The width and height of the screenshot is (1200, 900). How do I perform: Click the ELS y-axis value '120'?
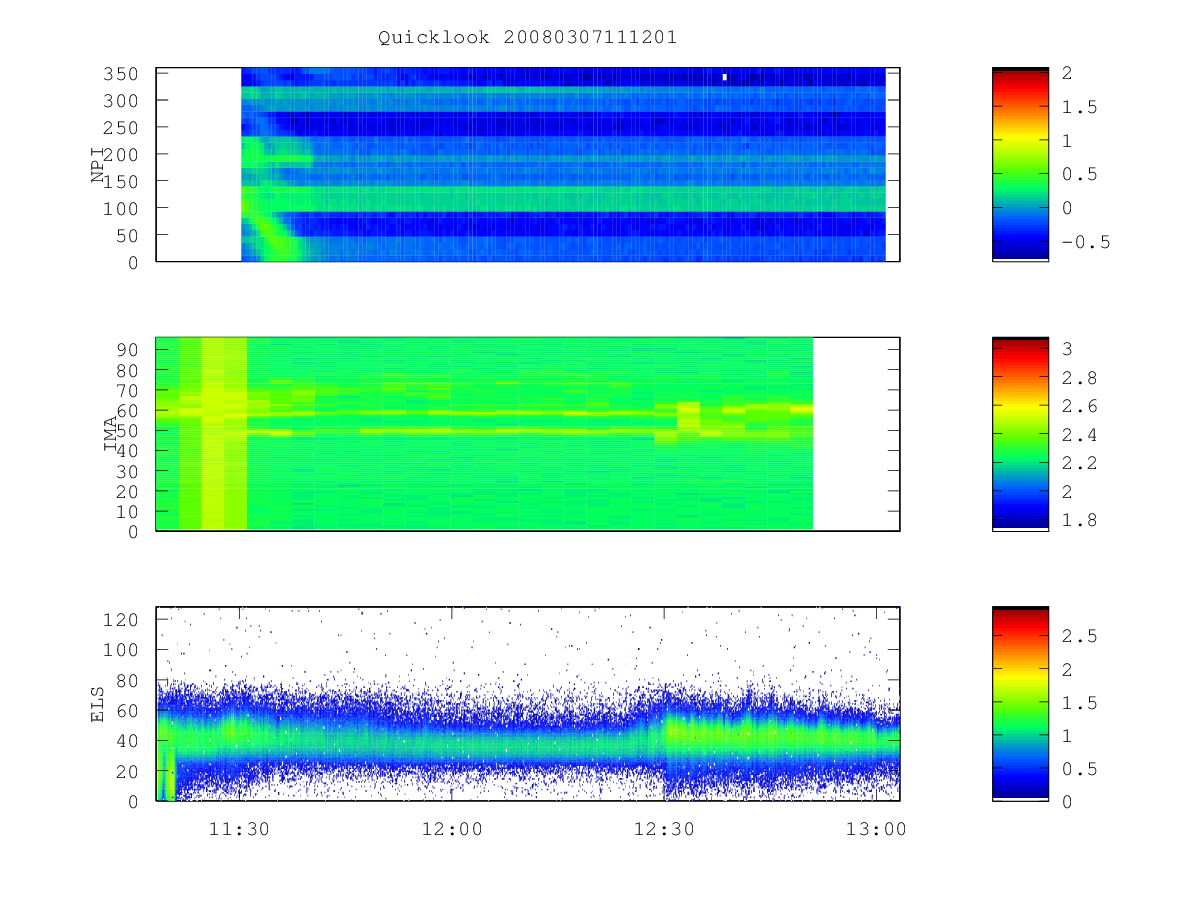point(121,620)
